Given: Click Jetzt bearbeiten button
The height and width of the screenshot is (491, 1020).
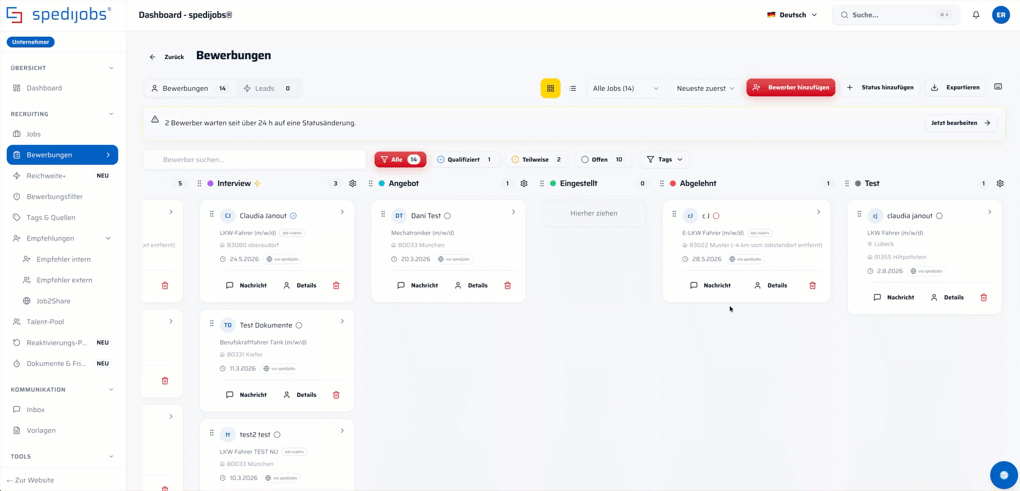Looking at the screenshot, I should 961,123.
